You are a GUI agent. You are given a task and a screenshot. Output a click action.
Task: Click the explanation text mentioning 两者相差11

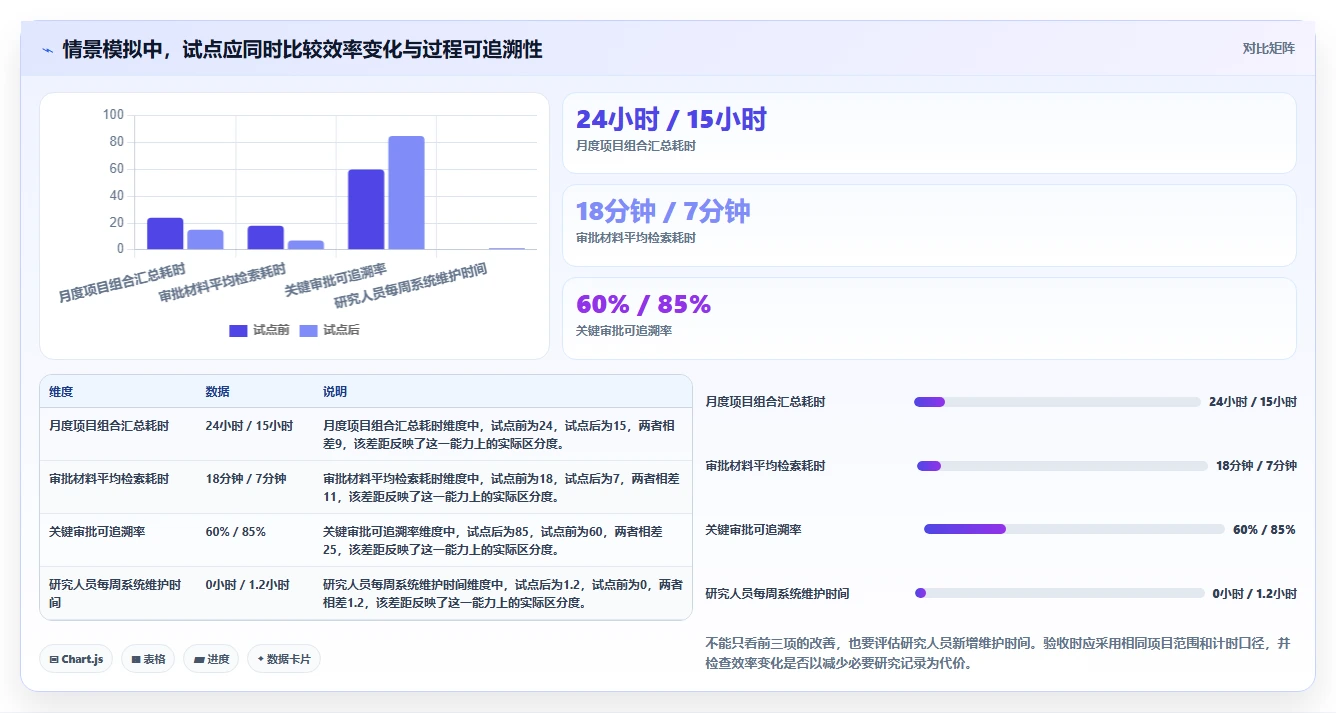point(502,488)
